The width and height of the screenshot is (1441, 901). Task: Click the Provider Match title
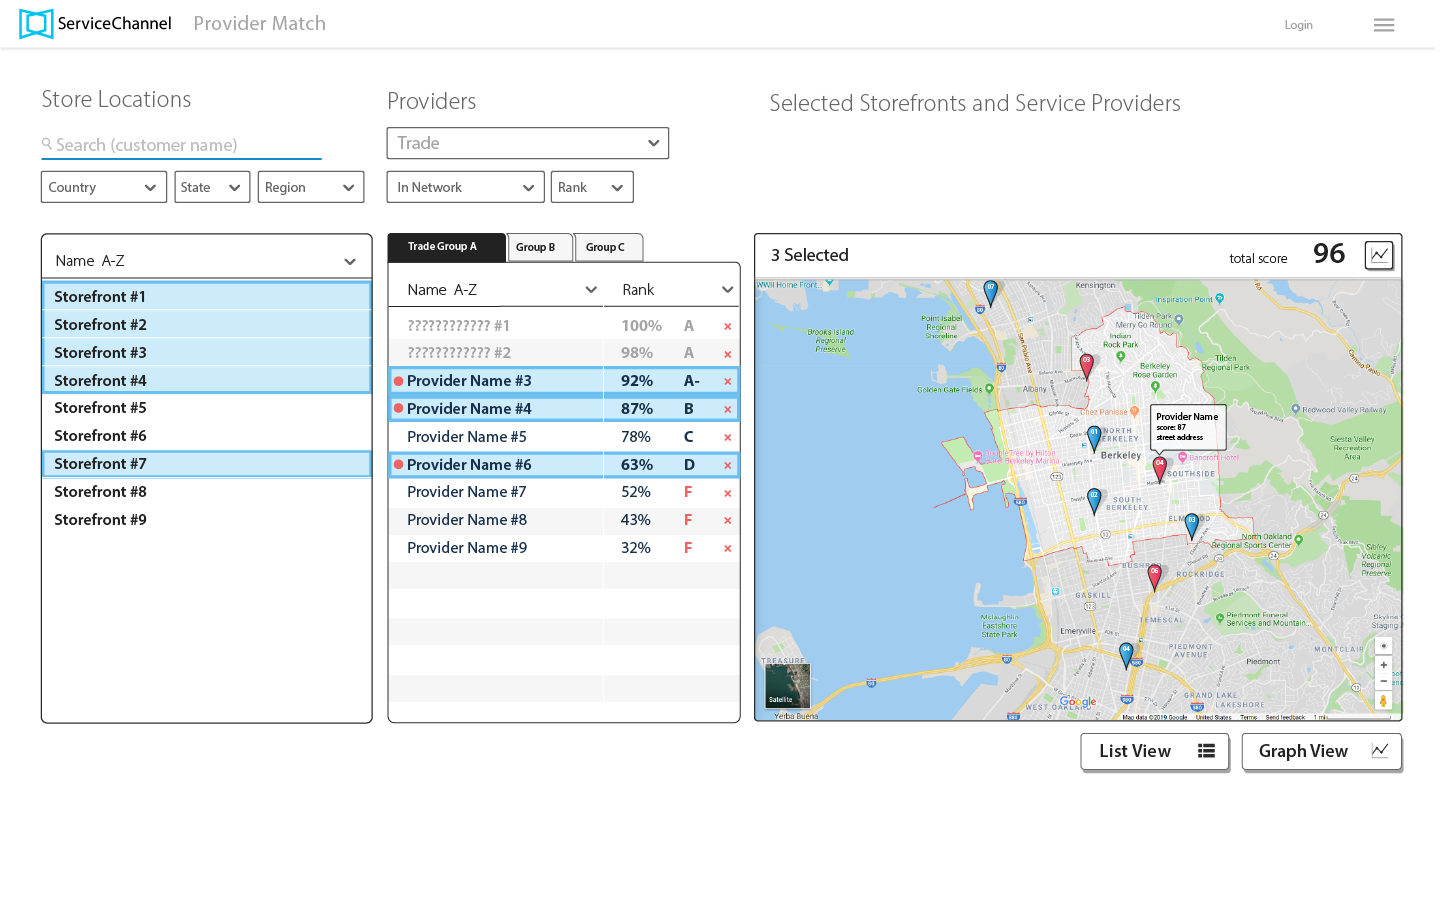click(x=259, y=23)
